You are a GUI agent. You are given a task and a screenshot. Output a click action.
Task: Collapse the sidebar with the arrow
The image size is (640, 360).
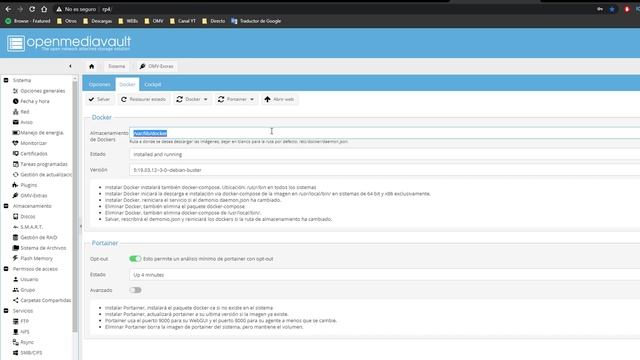click(70, 66)
